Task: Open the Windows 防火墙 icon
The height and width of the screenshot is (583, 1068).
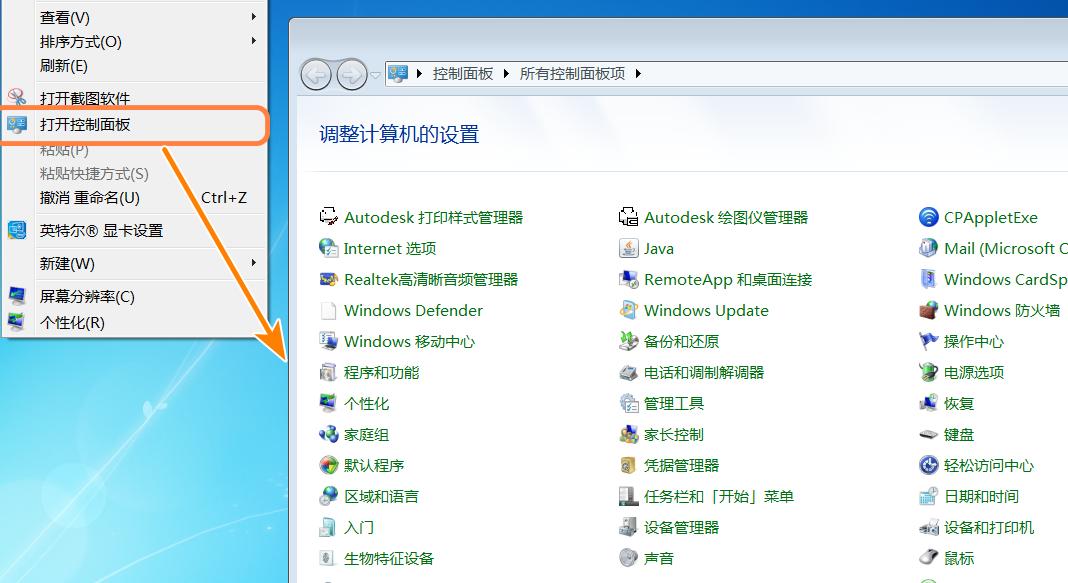Action: coord(928,311)
